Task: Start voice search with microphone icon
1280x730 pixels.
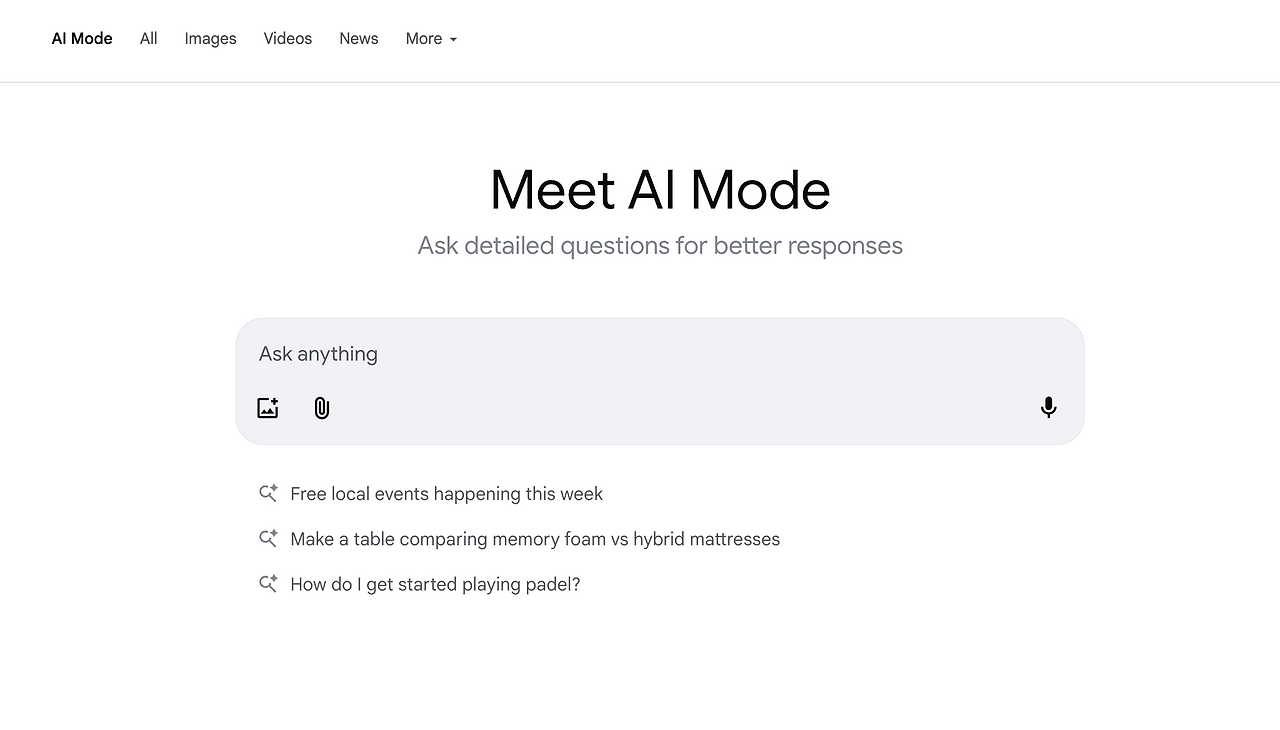Action: click(x=1048, y=407)
